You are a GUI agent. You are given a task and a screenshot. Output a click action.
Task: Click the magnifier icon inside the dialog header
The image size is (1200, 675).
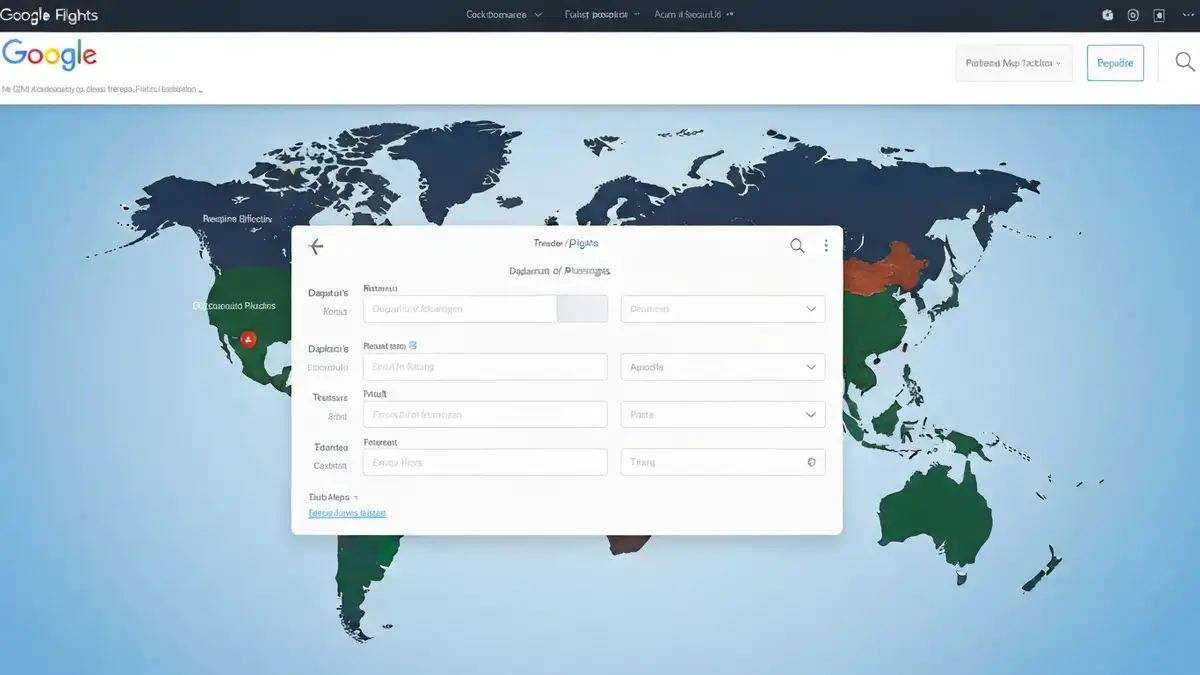[797, 246]
